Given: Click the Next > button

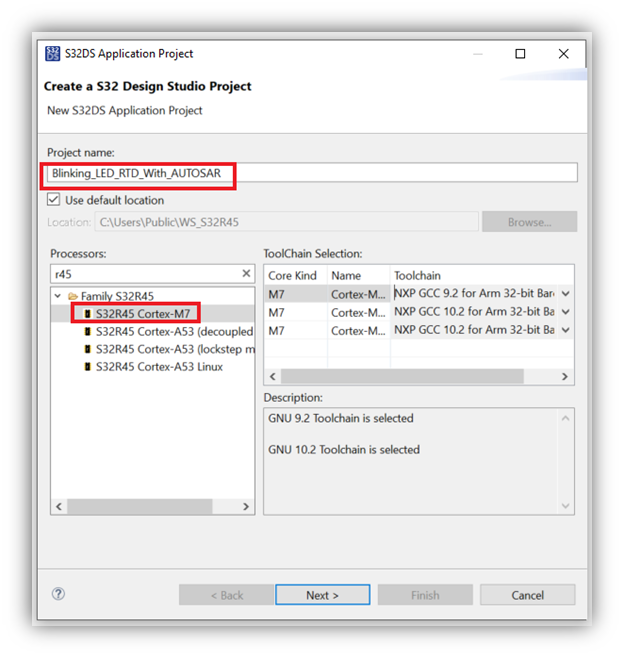Looking at the screenshot, I should coord(322,595).
